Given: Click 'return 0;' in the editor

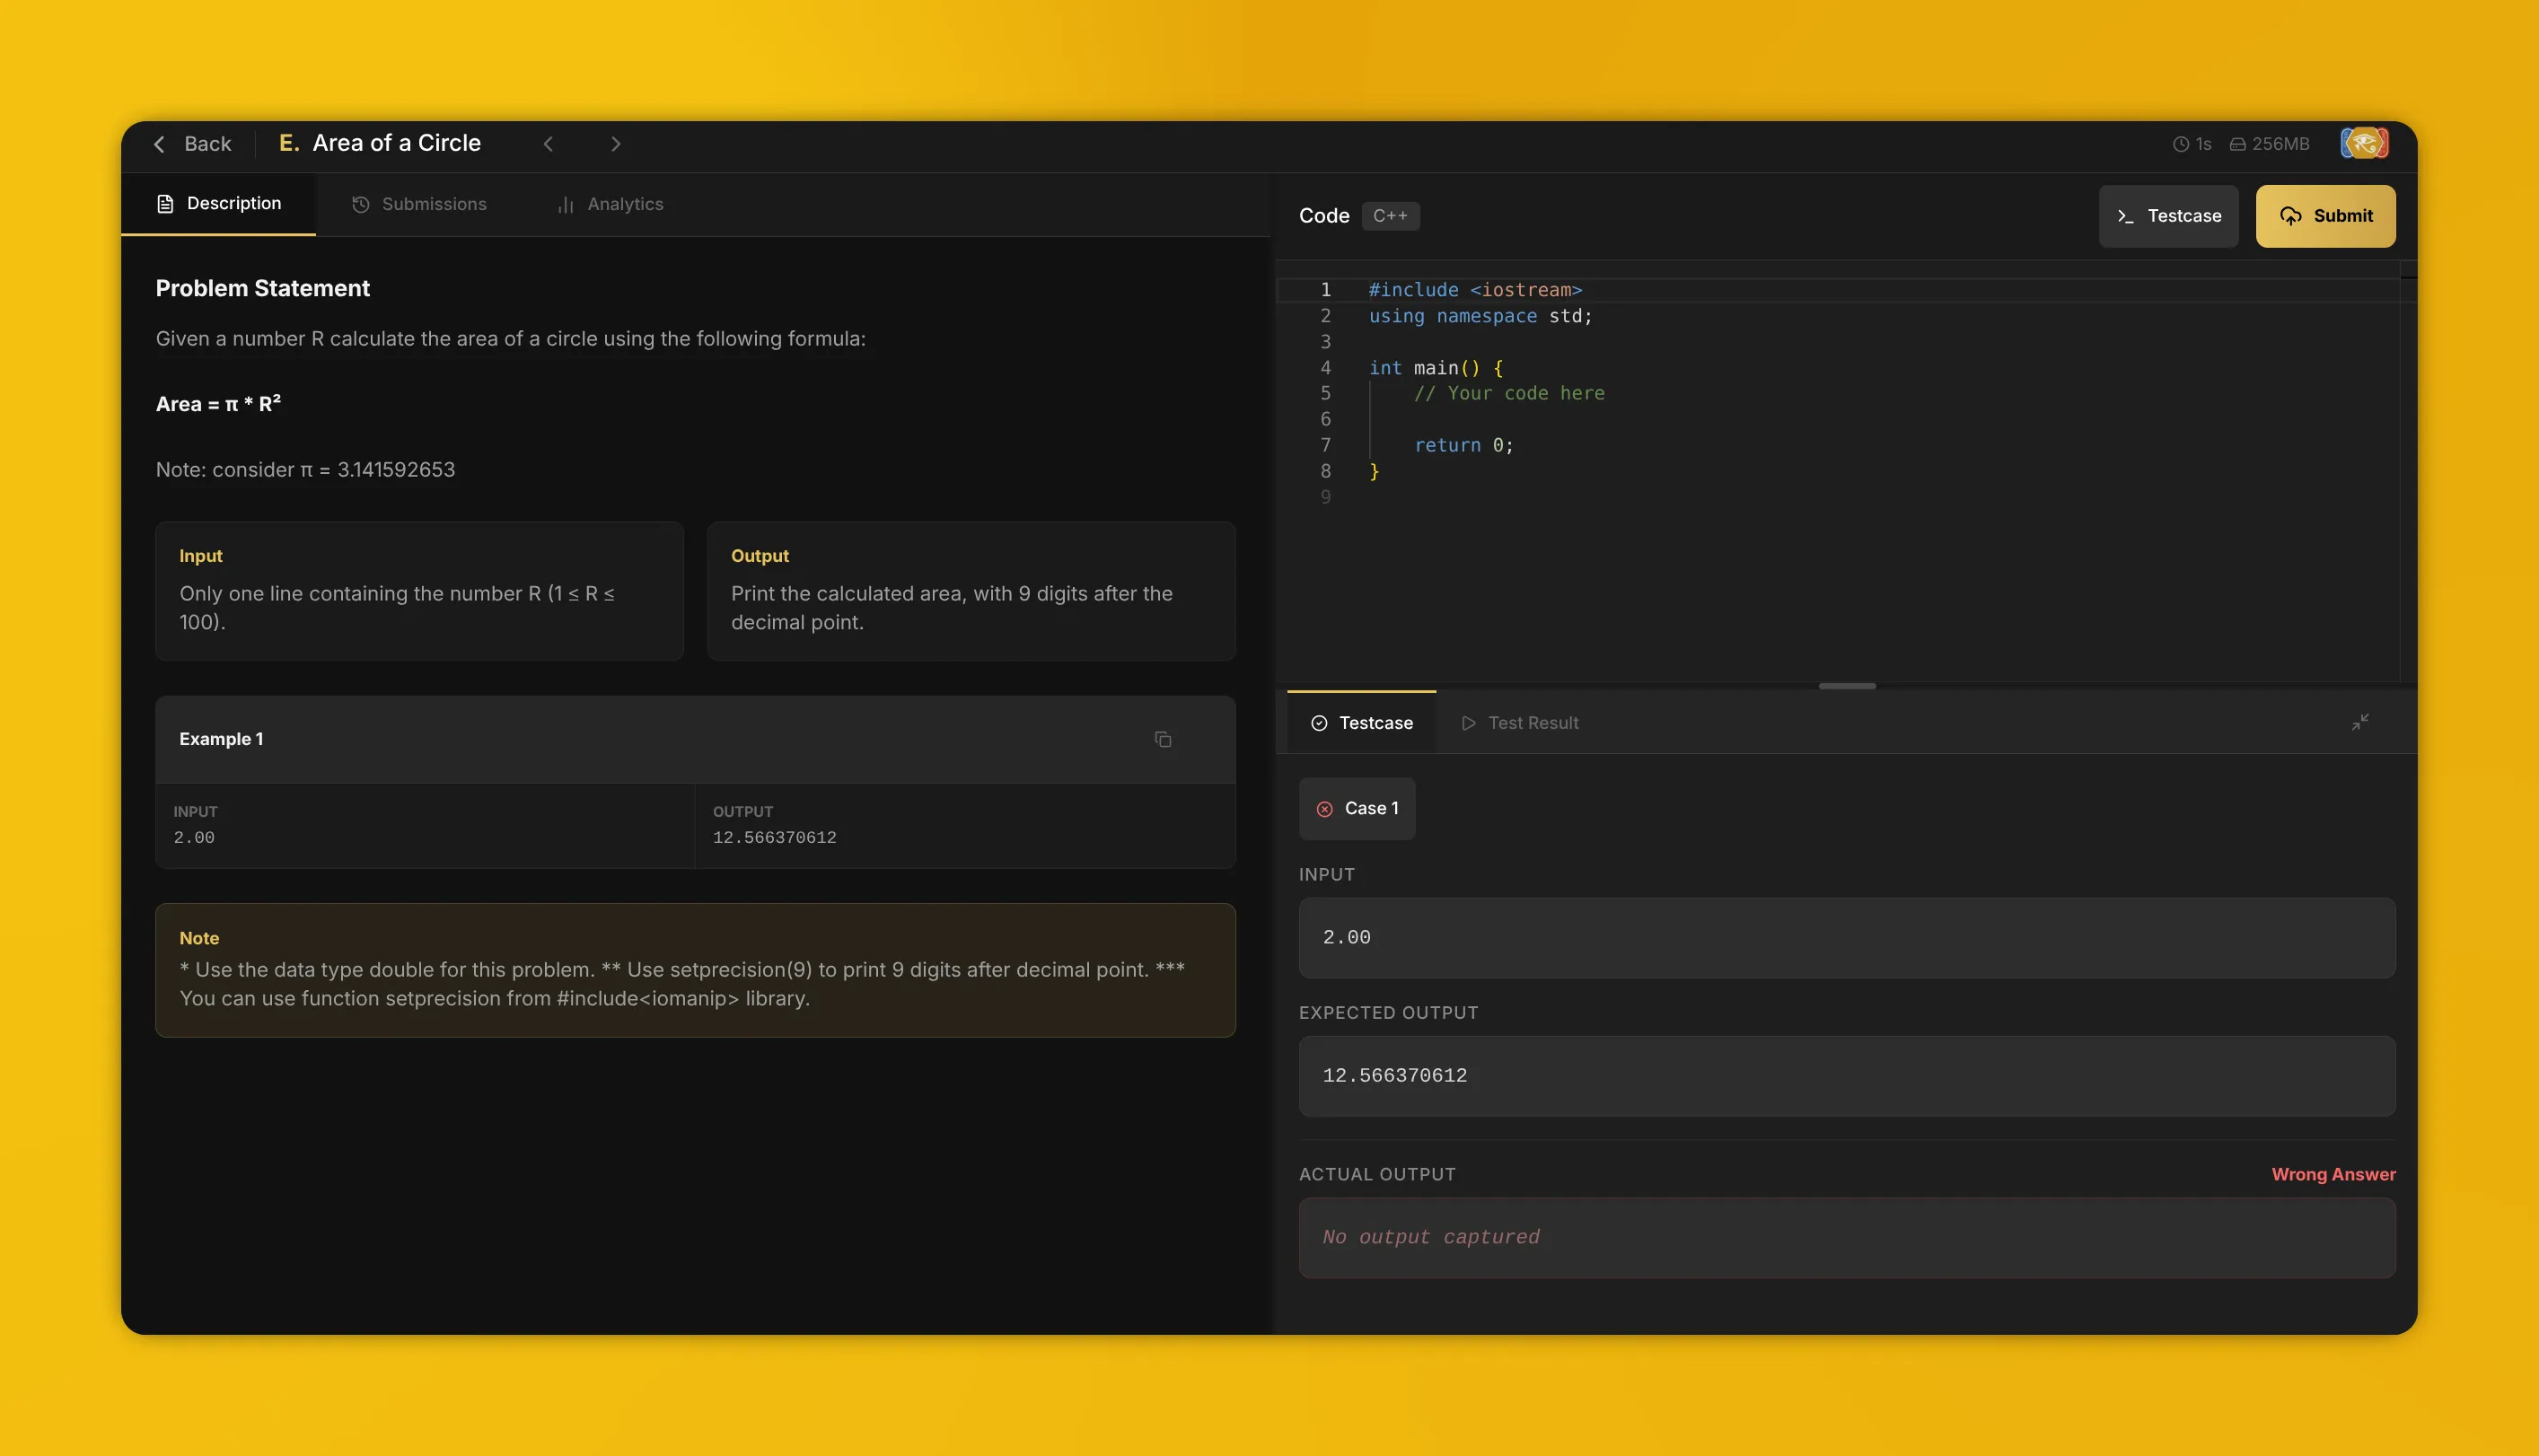Looking at the screenshot, I should 1464,445.
